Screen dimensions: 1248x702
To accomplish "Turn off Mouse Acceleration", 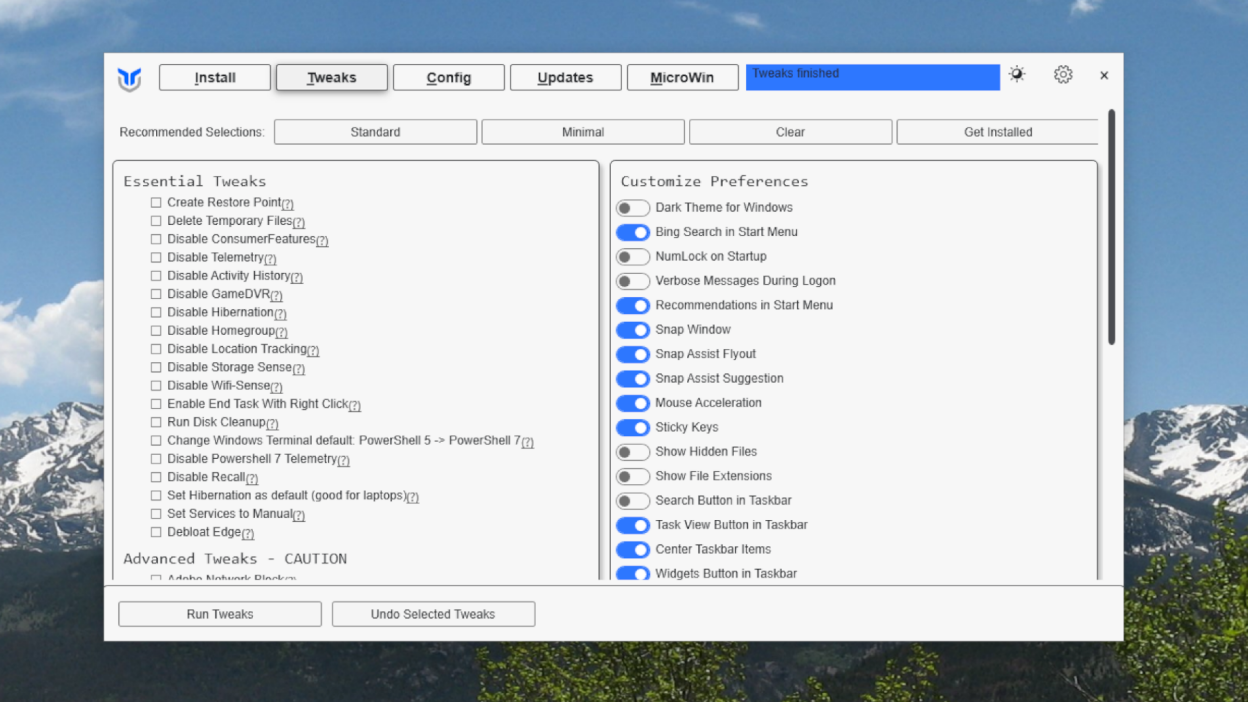I will tap(633, 403).
